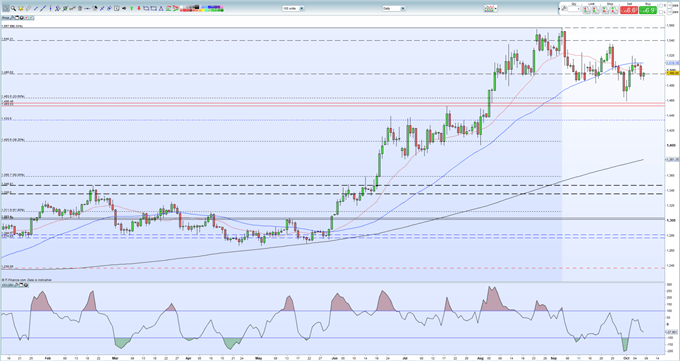Image resolution: width=680 pixels, height=361 pixels.
Task: Select the green up arrow marker
Action: (131, 8)
